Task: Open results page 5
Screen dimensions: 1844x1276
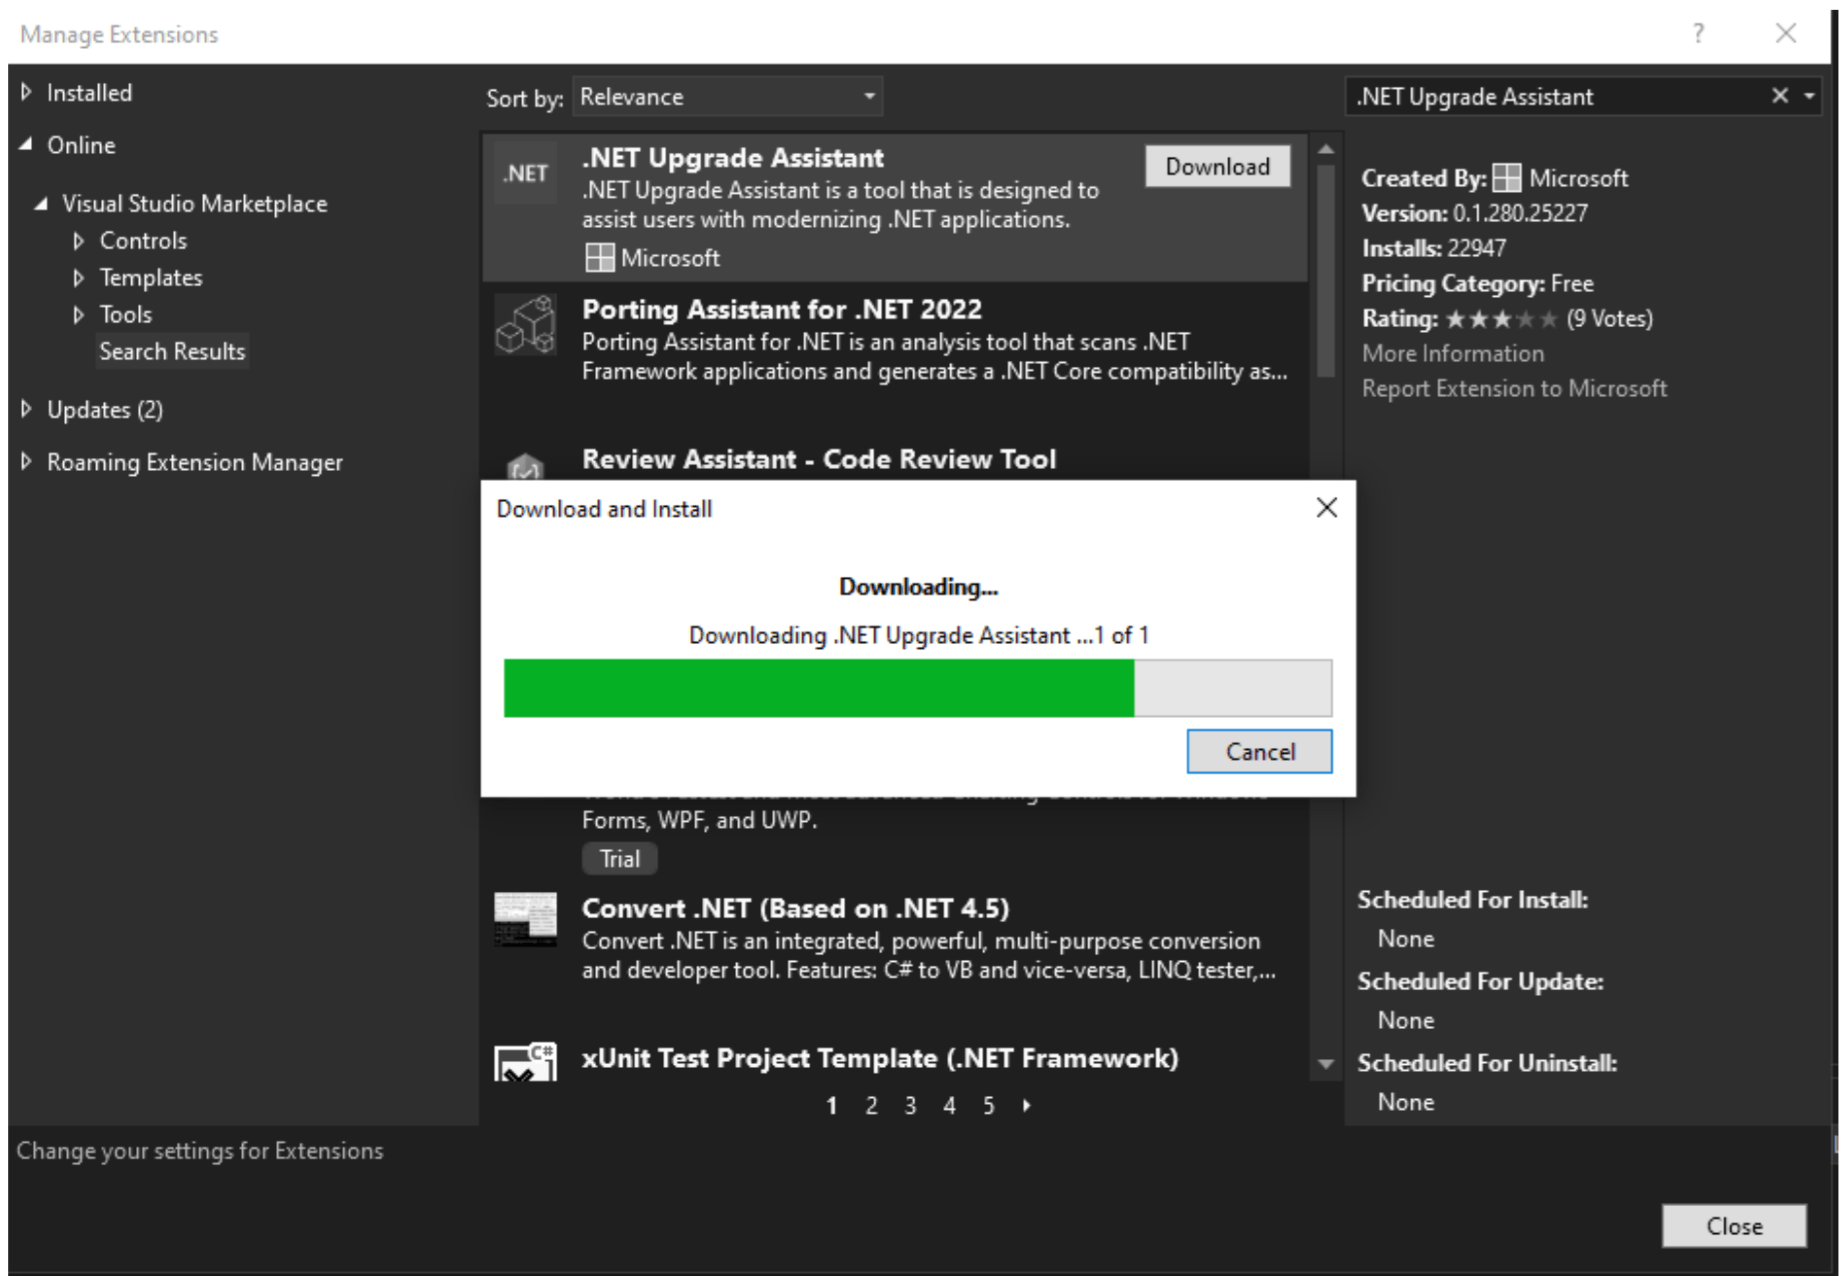Action: tap(988, 1105)
